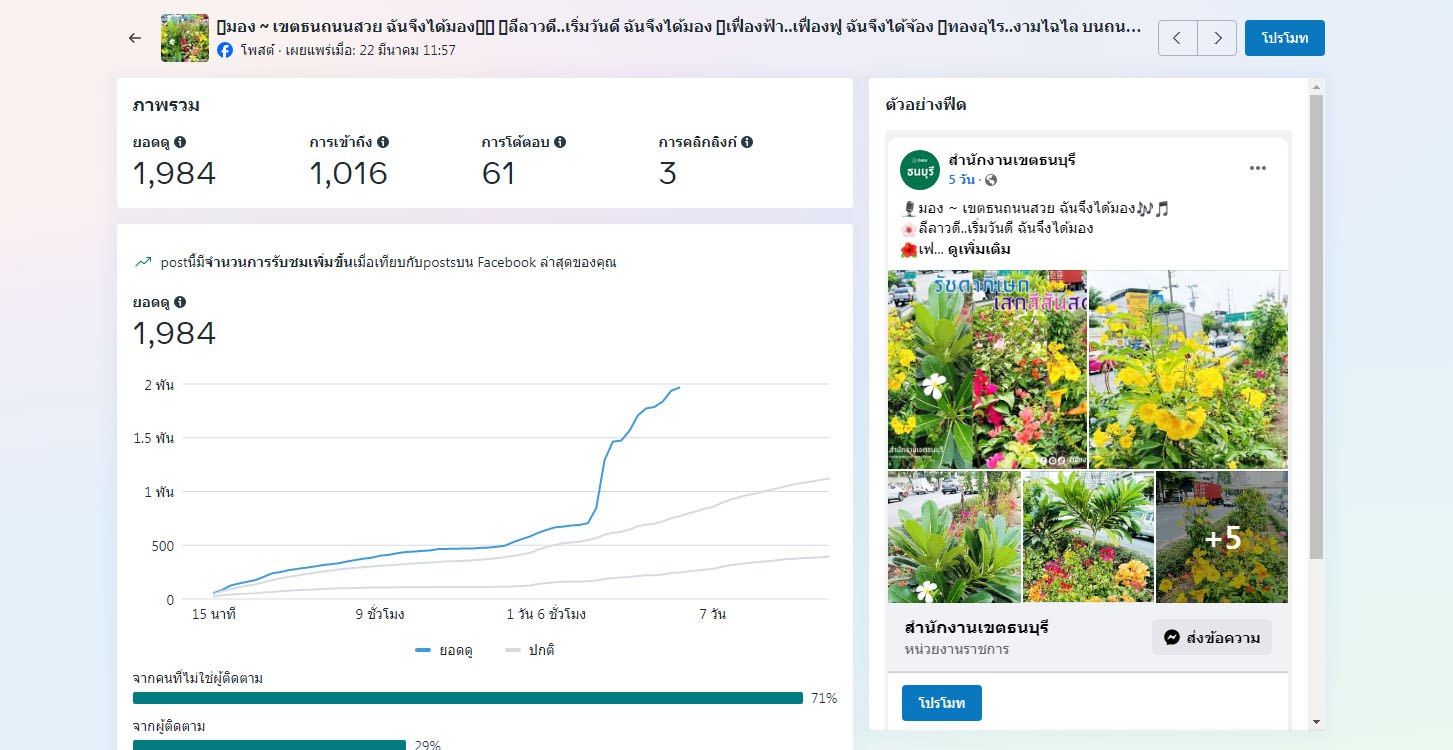The height and width of the screenshot is (750, 1453).
Task: Click the scrollbar up arrow in preview panel
Action: [1316, 87]
